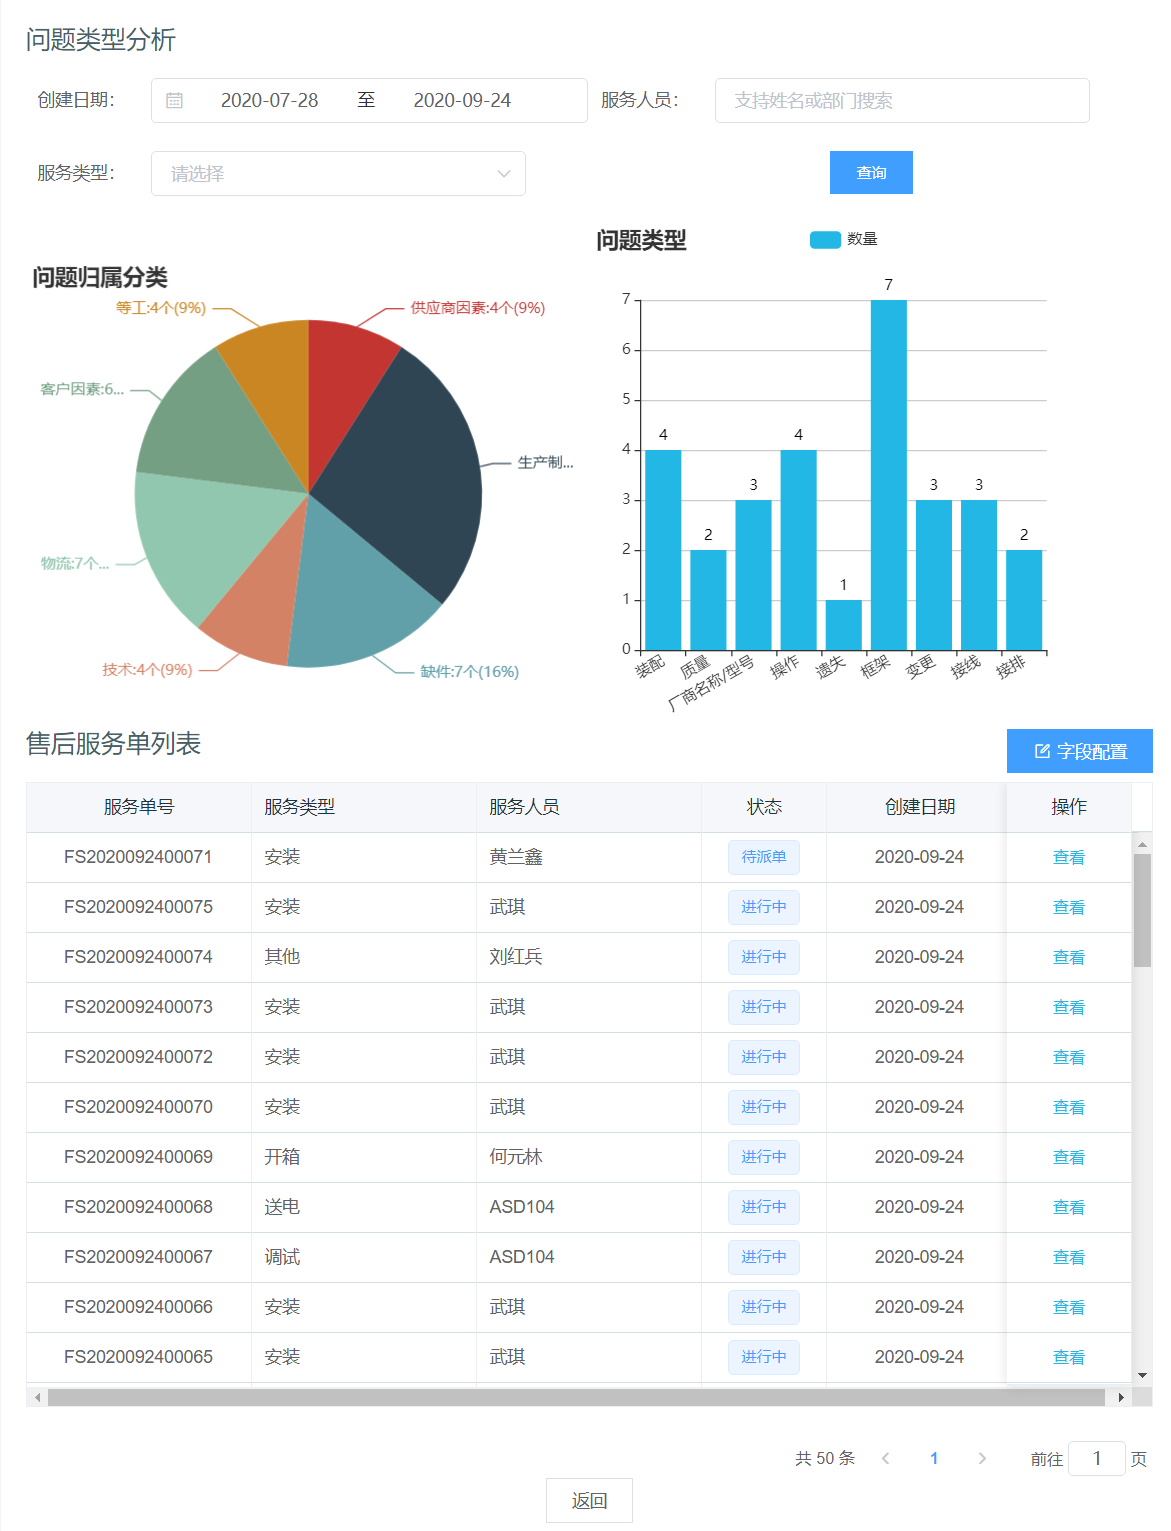Select page 1 in pagination
The height and width of the screenshot is (1531, 1171).
(x=934, y=1458)
